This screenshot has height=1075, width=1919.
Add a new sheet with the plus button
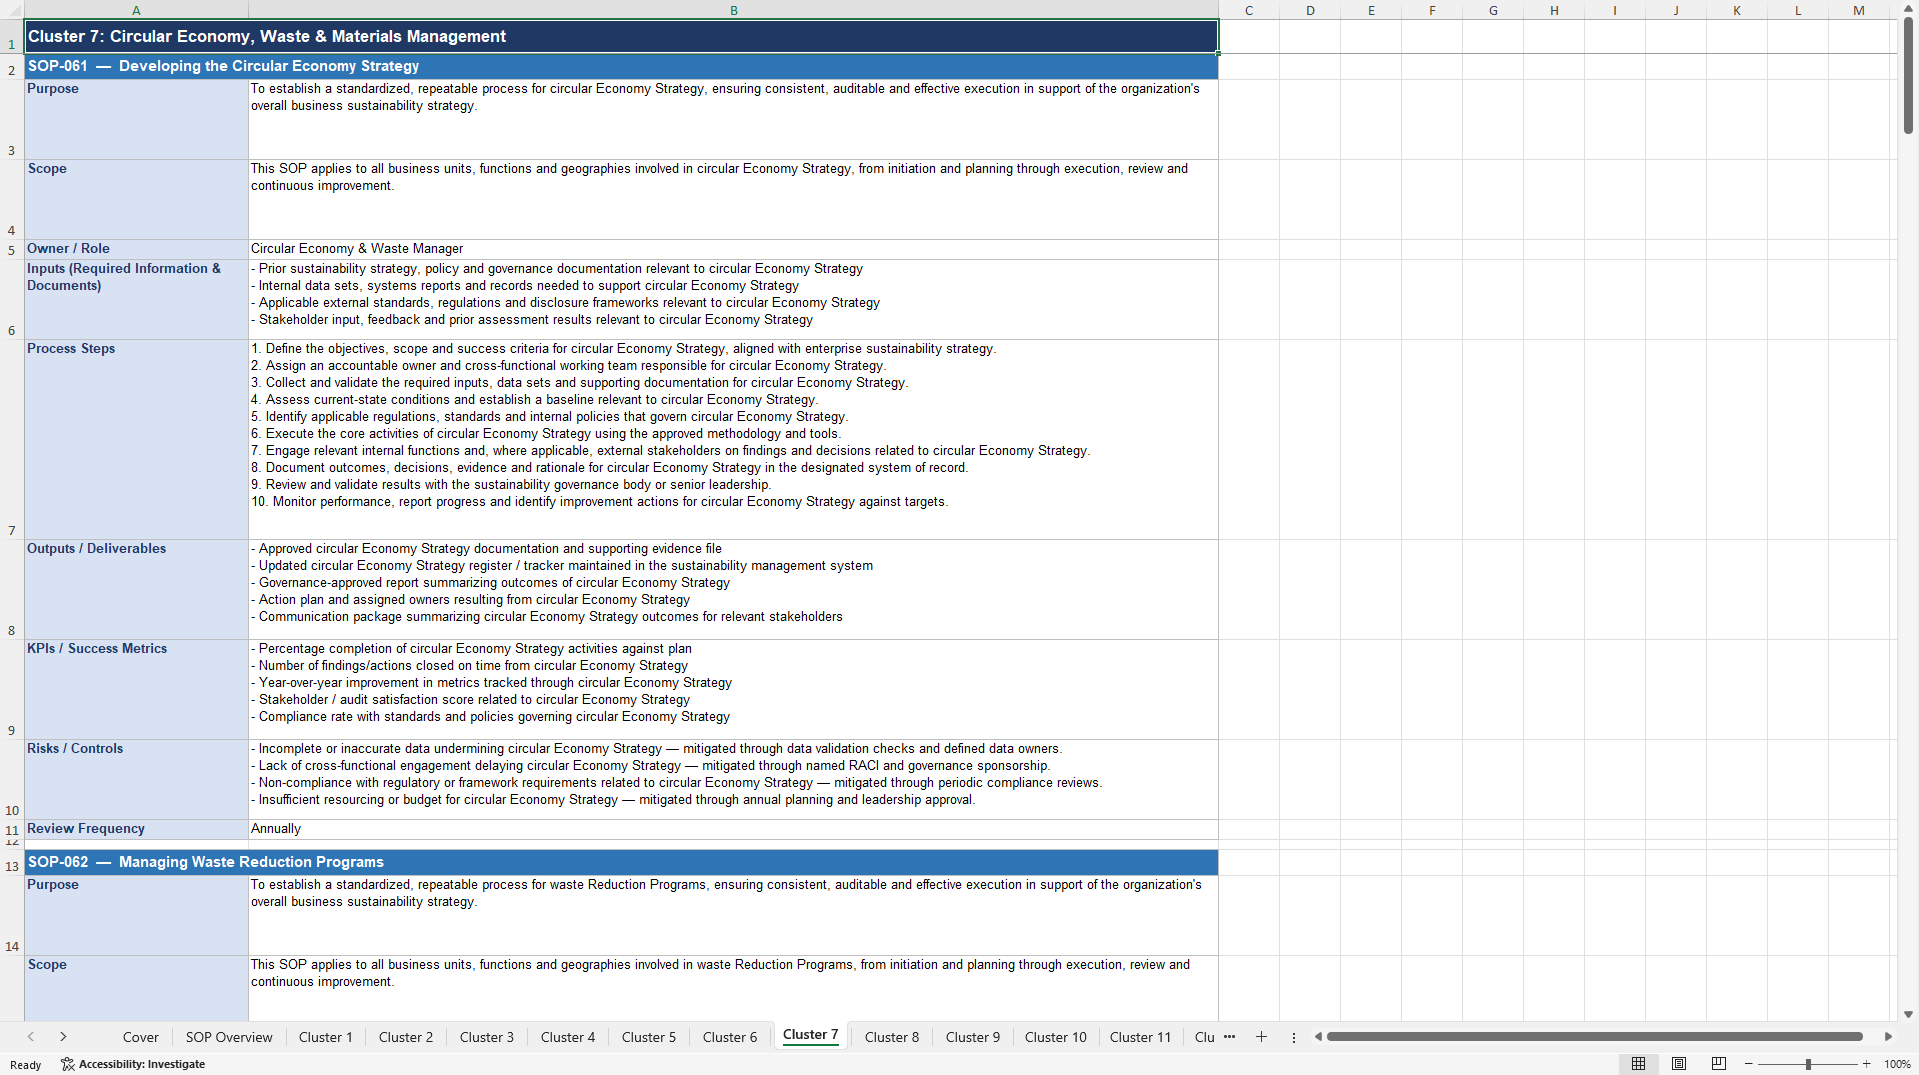point(1261,1037)
